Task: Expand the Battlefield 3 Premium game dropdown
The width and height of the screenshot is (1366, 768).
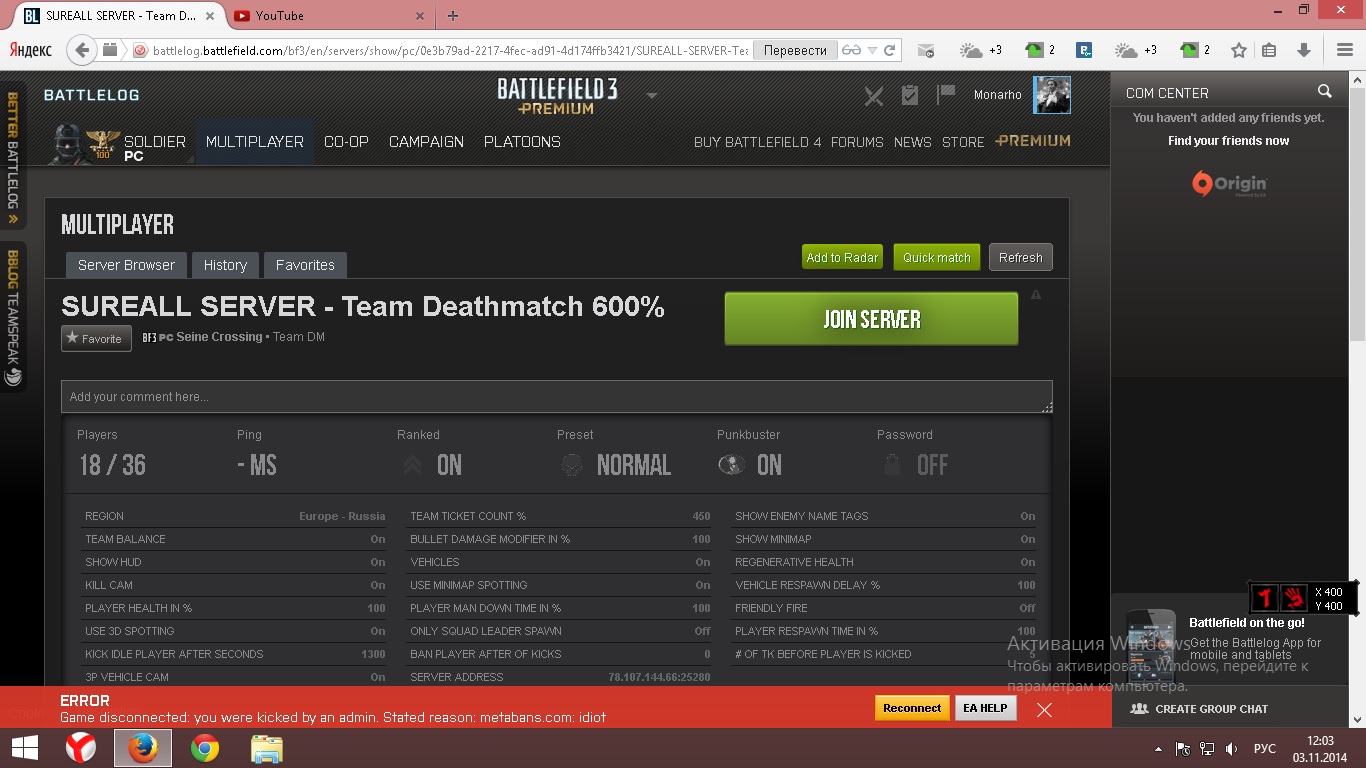Action: pyautogui.click(x=652, y=96)
